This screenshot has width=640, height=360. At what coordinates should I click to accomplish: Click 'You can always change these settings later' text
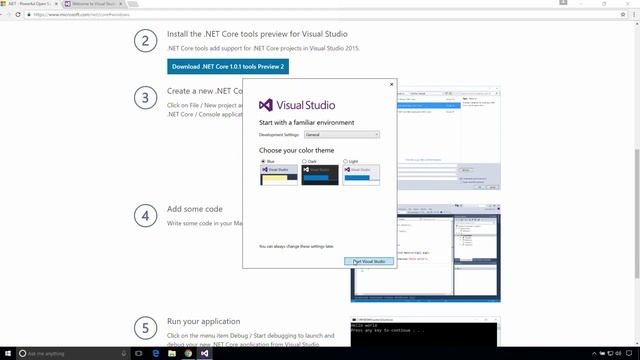296,247
